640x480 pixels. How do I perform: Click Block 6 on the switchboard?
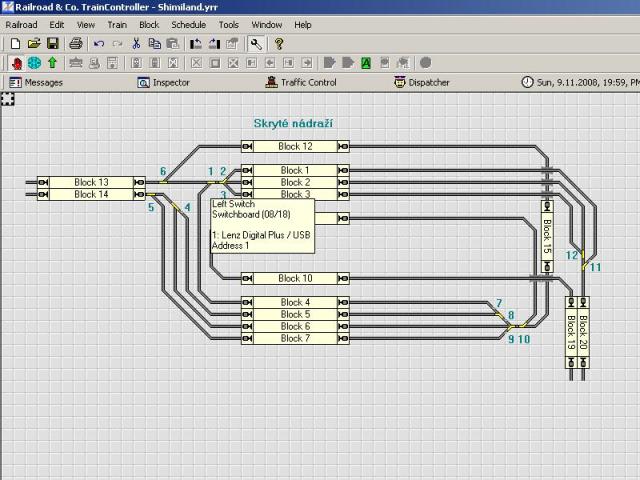click(x=295, y=327)
